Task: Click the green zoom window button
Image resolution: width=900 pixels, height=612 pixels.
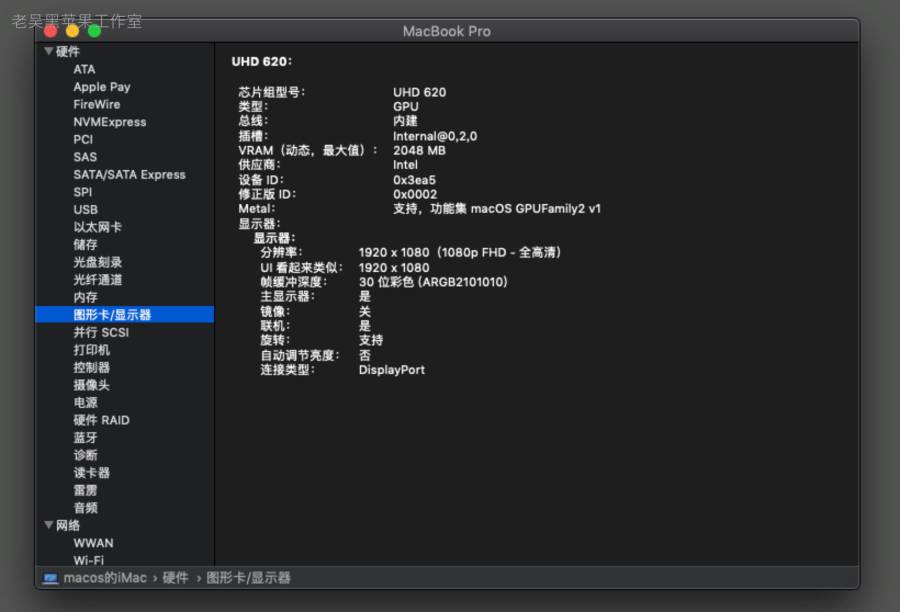Action: point(95,31)
